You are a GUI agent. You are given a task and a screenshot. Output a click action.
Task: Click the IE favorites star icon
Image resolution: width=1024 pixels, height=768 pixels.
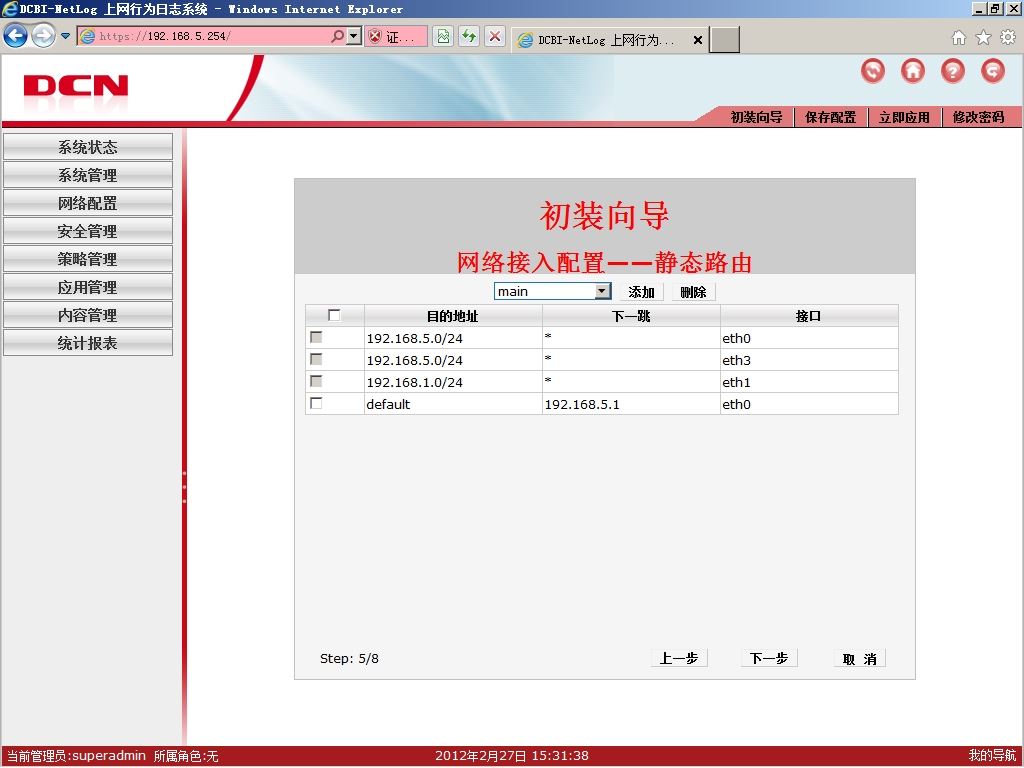click(x=983, y=37)
